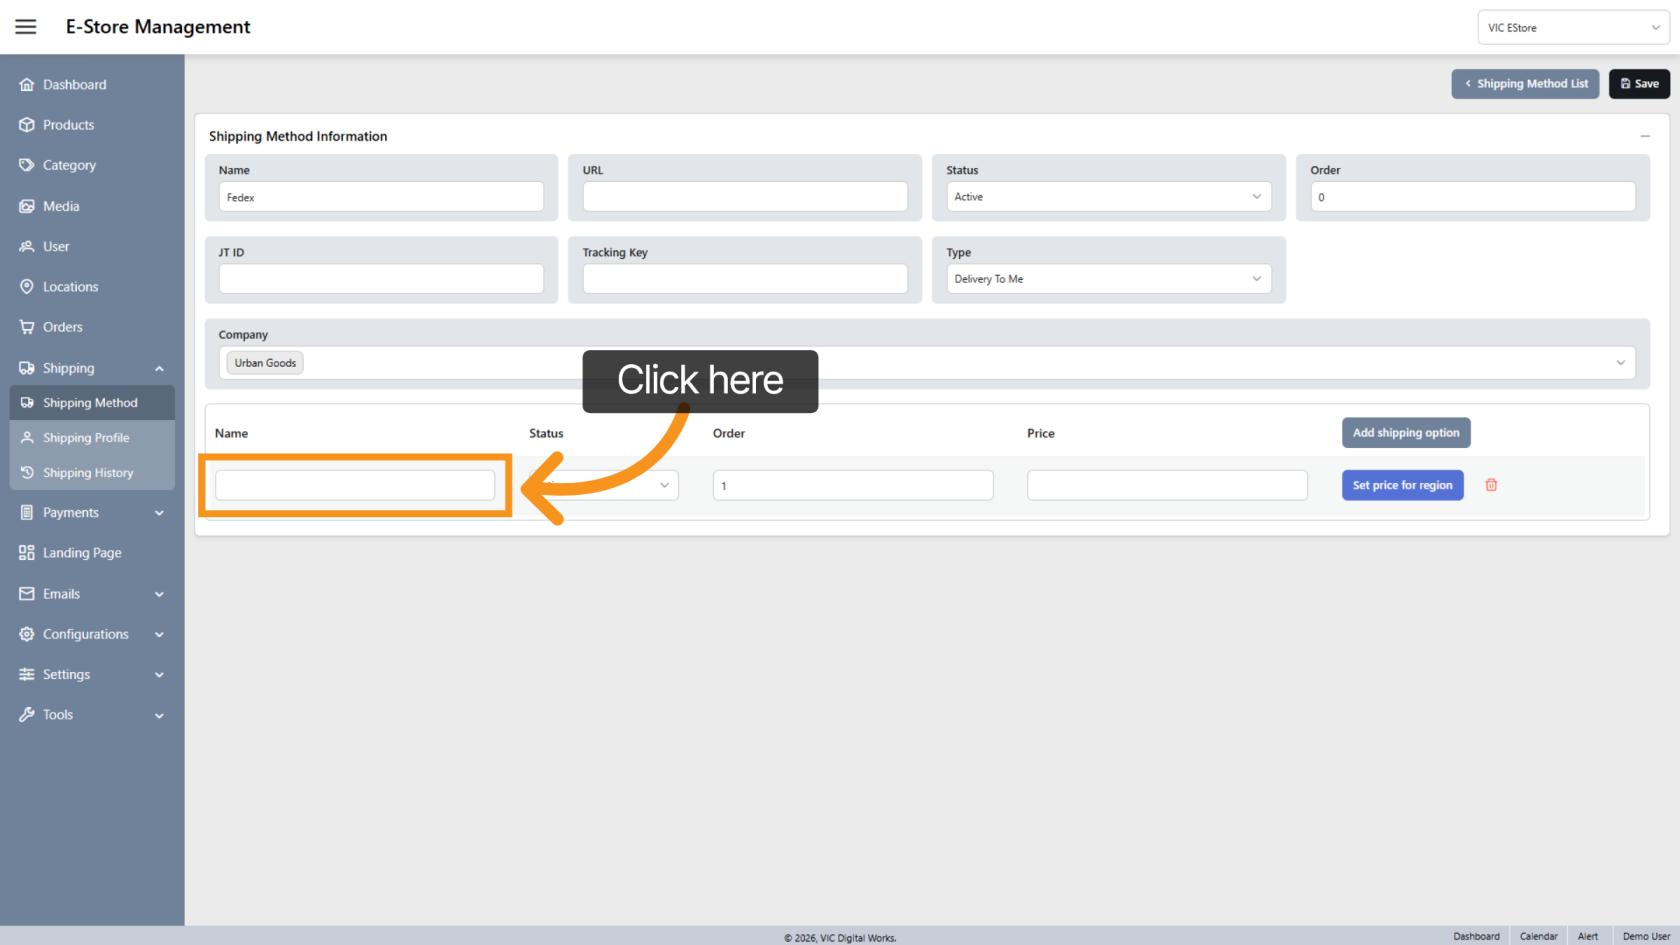Click the Dashboard home icon in sidebar
The width and height of the screenshot is (1680, 945).
pyautogui.click(x=27, y=85)
